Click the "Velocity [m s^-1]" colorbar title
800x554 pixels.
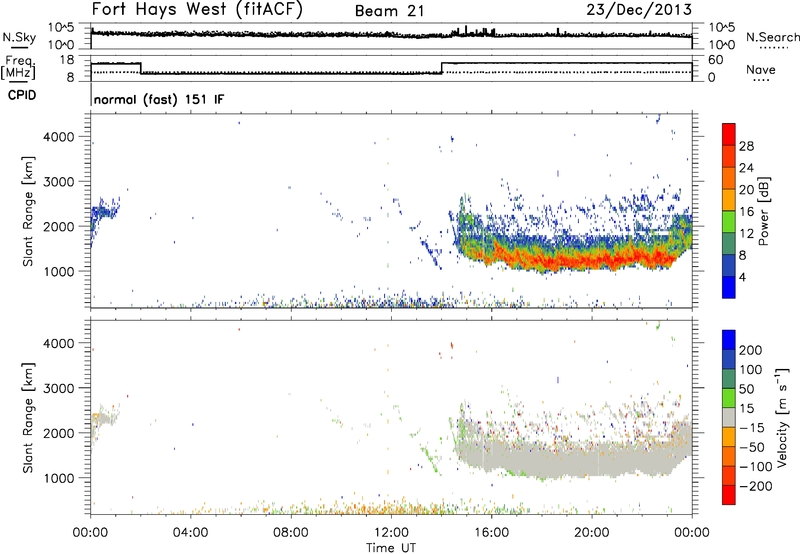(781, 417)
